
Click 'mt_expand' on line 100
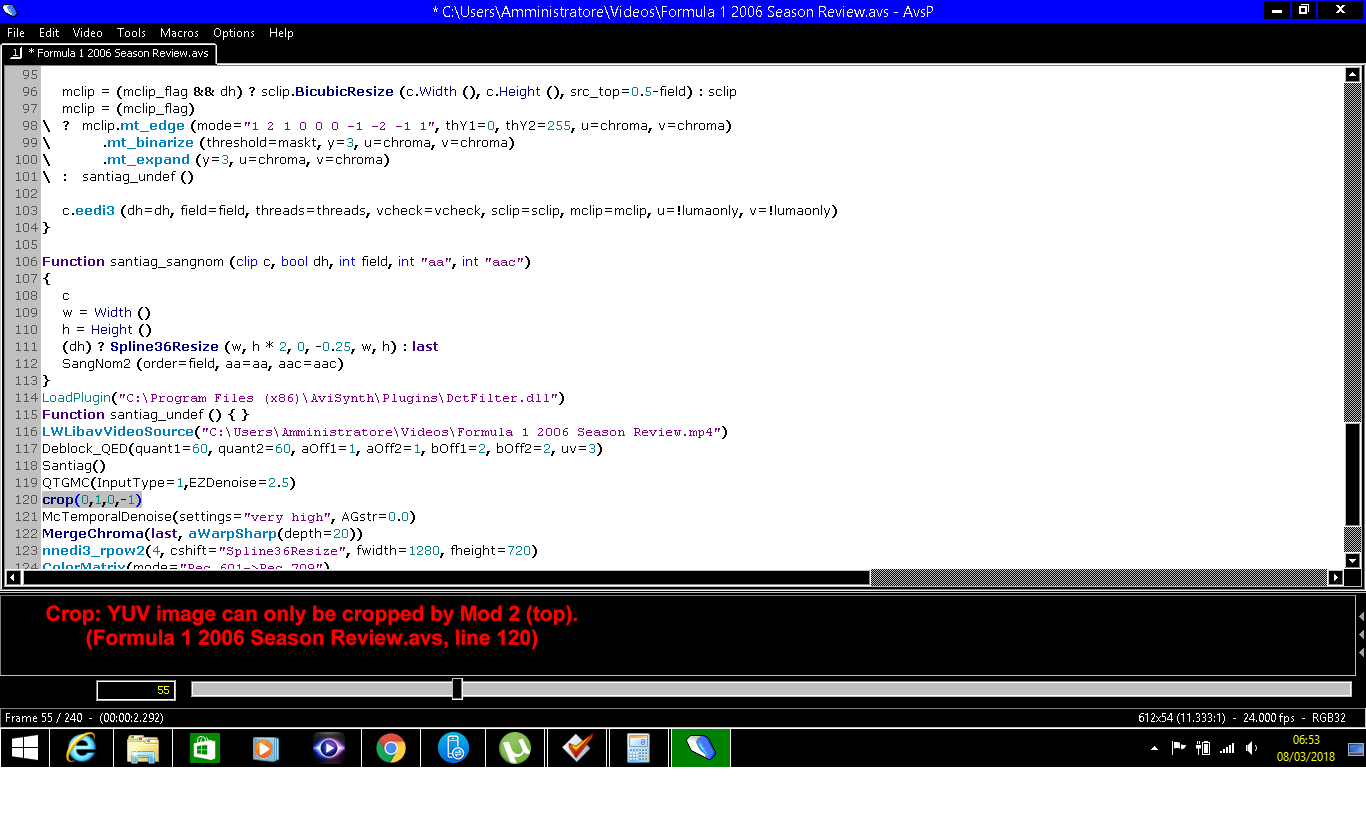(148, 160)
